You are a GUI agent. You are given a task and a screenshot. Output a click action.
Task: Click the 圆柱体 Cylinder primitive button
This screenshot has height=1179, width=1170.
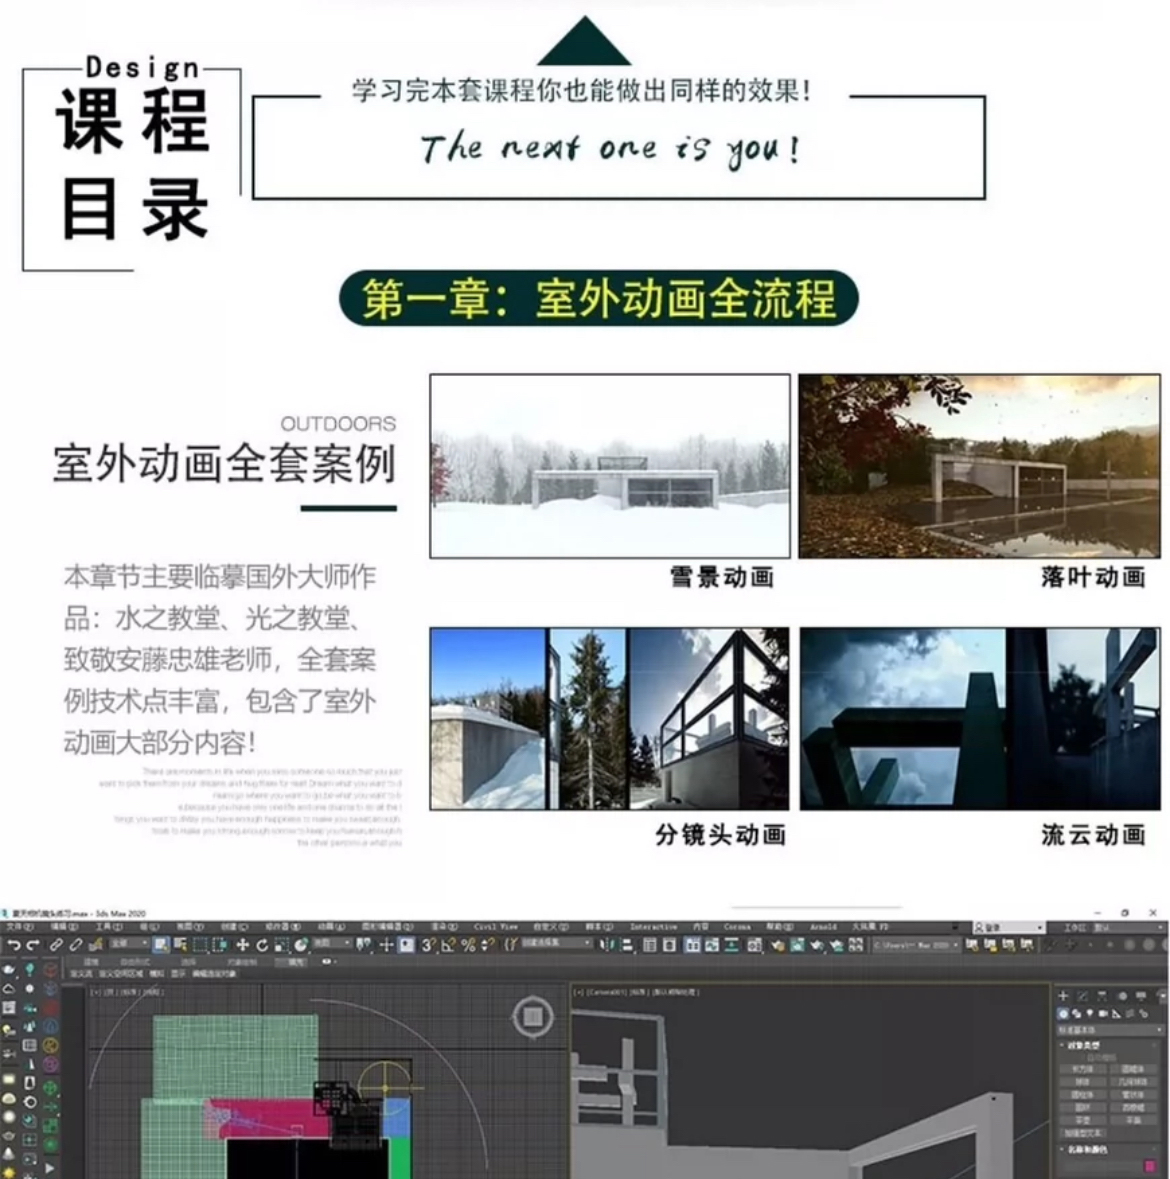(x=1083, y=1095)
